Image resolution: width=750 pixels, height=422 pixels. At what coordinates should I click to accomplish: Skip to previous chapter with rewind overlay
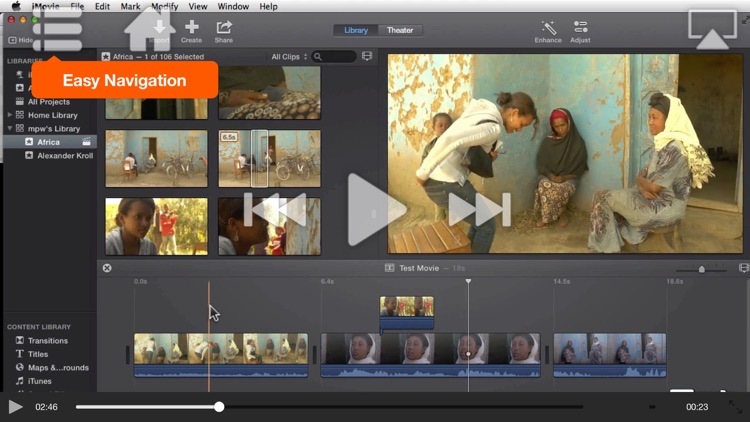tap(275, 210)
